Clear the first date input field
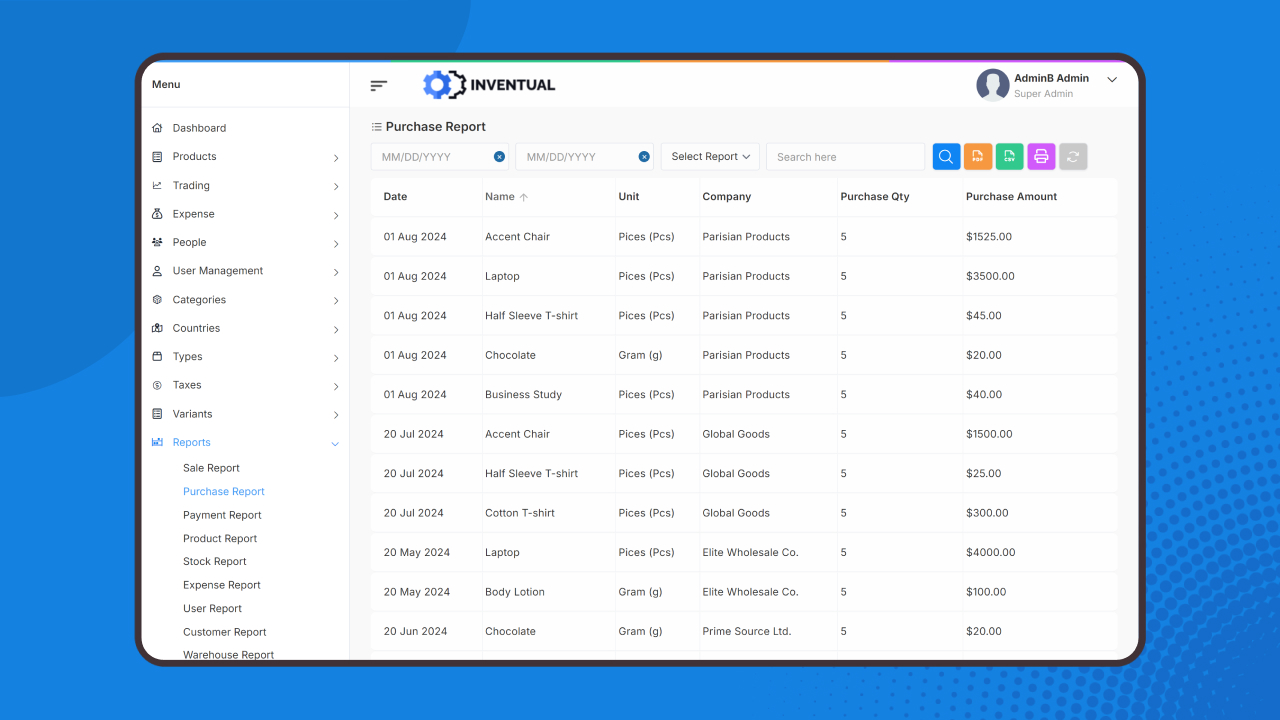The width and height of the screenshot is (1280, 720). point(499,156)
